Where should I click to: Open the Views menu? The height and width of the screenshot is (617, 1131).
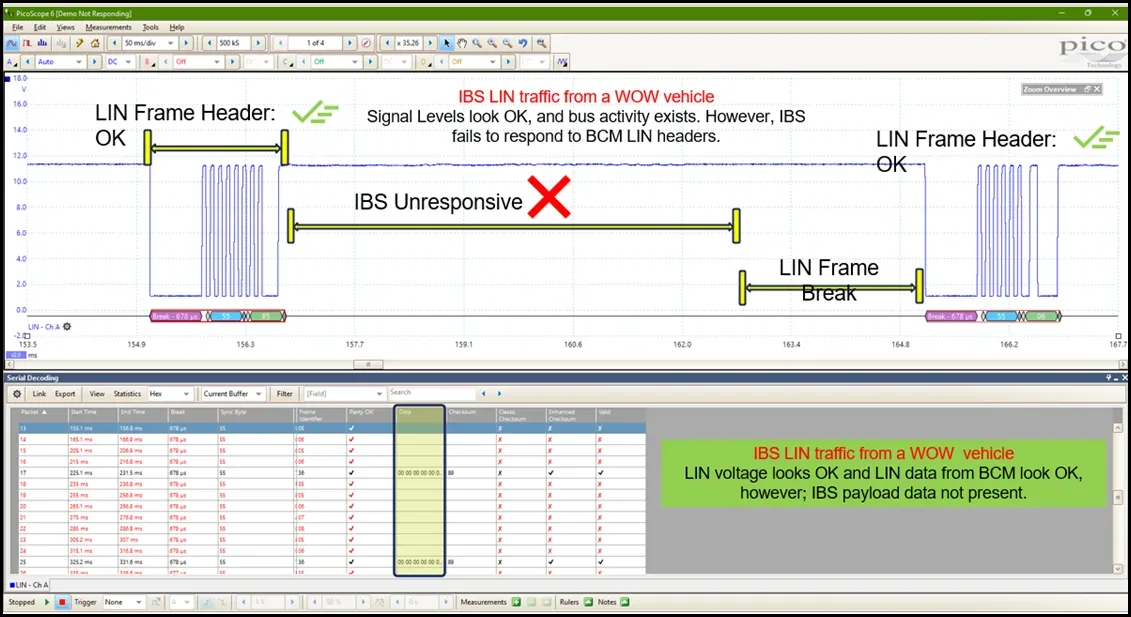(65, 27)
